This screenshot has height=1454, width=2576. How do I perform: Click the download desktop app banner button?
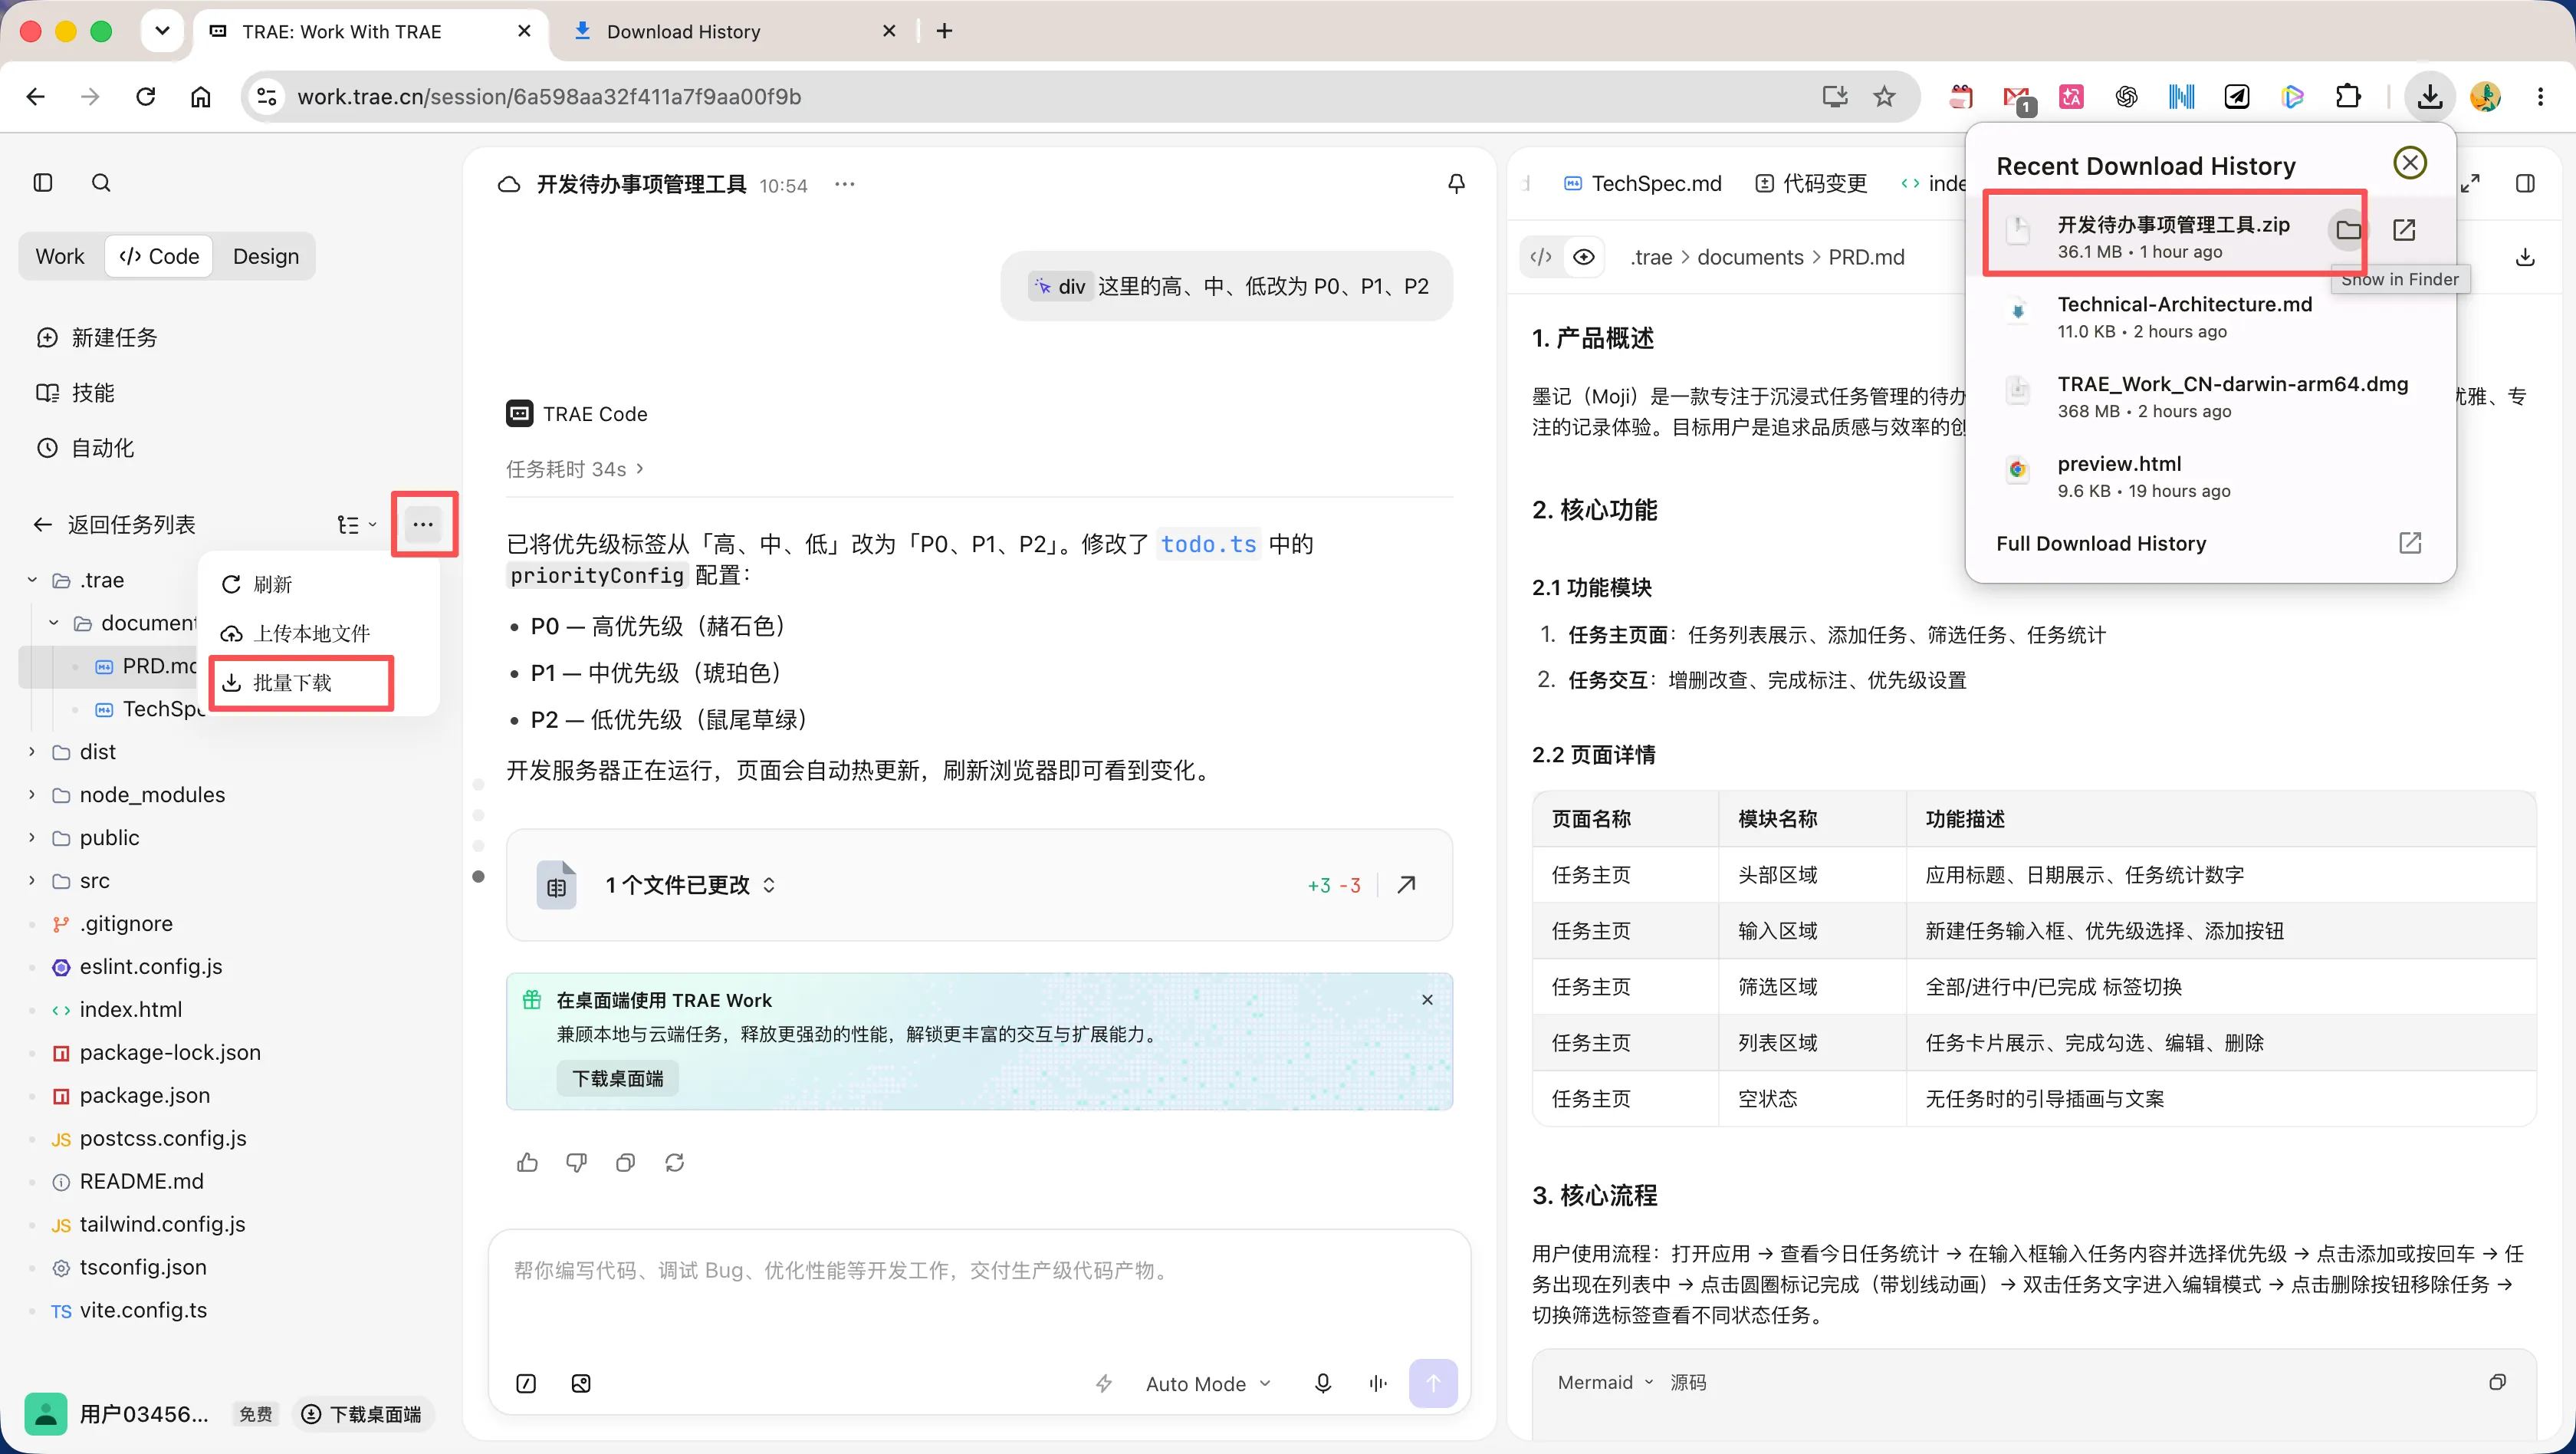[617, 1078]
